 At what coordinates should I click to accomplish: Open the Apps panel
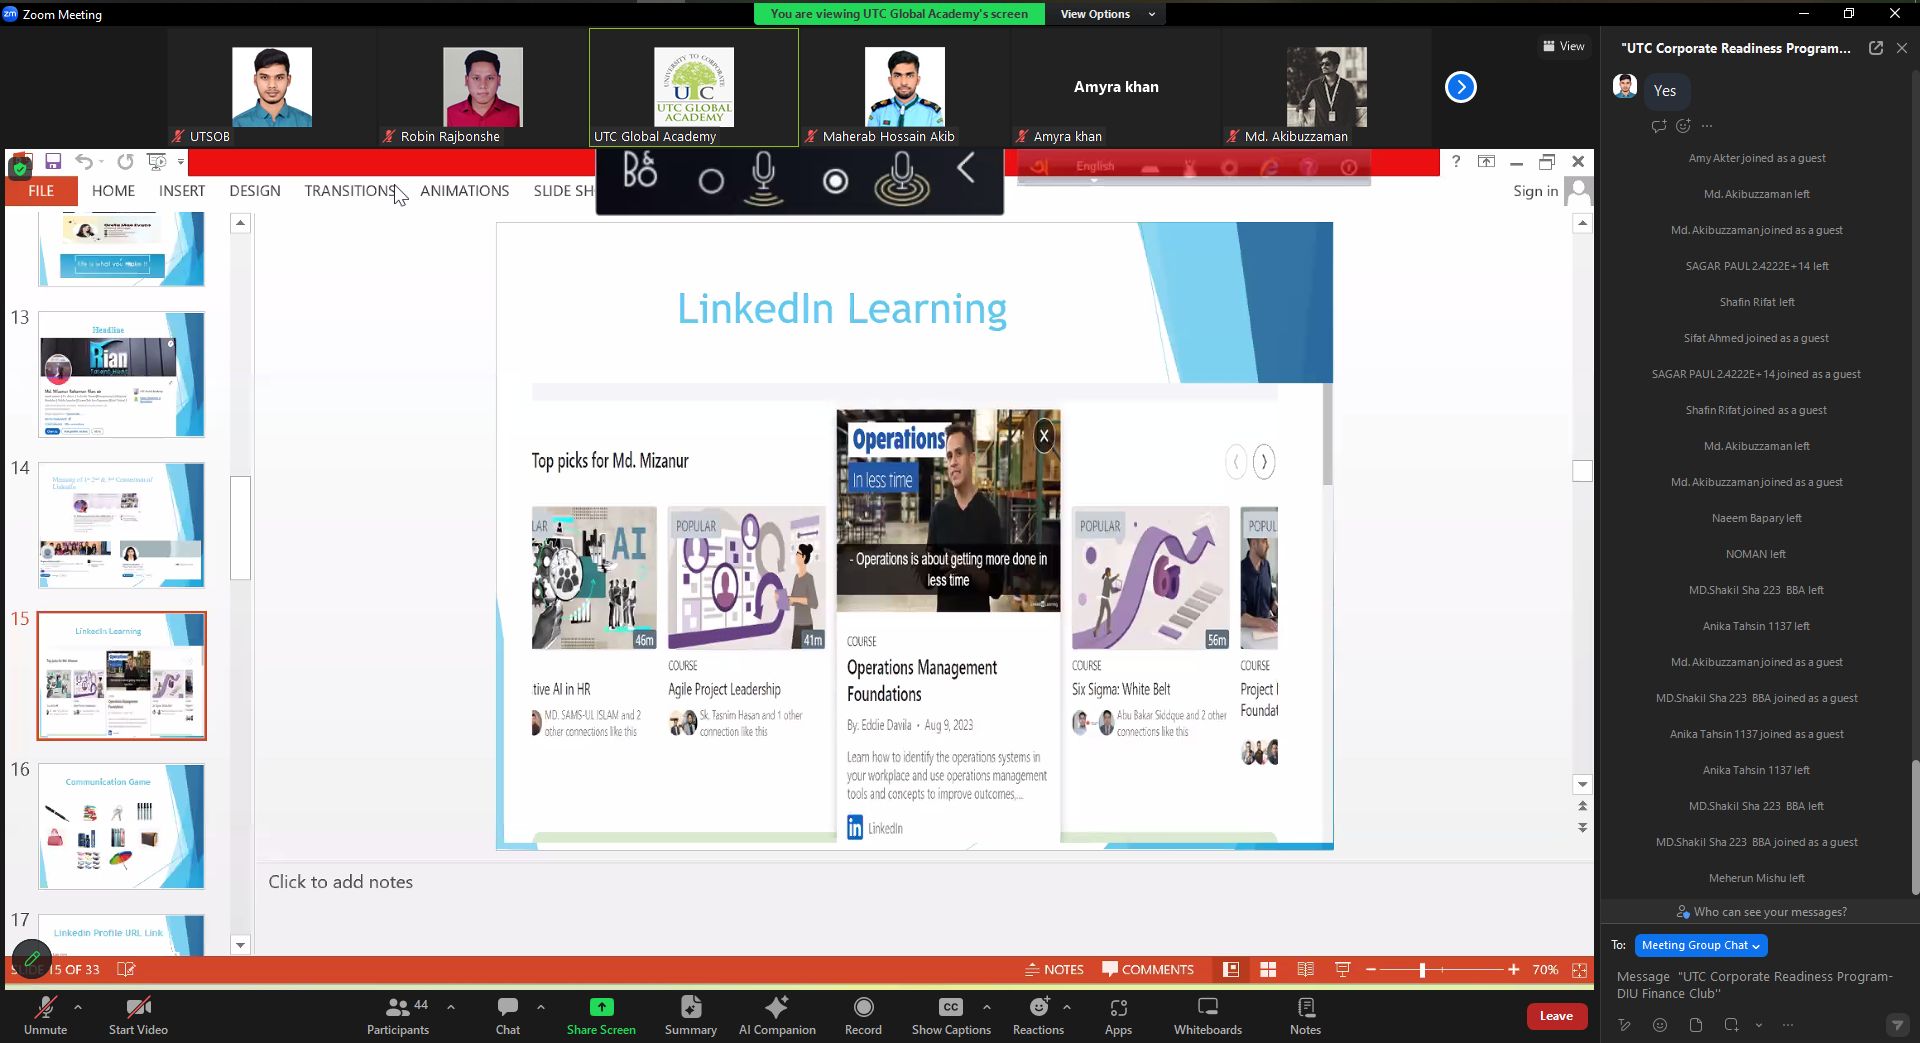(1118, 1015)
